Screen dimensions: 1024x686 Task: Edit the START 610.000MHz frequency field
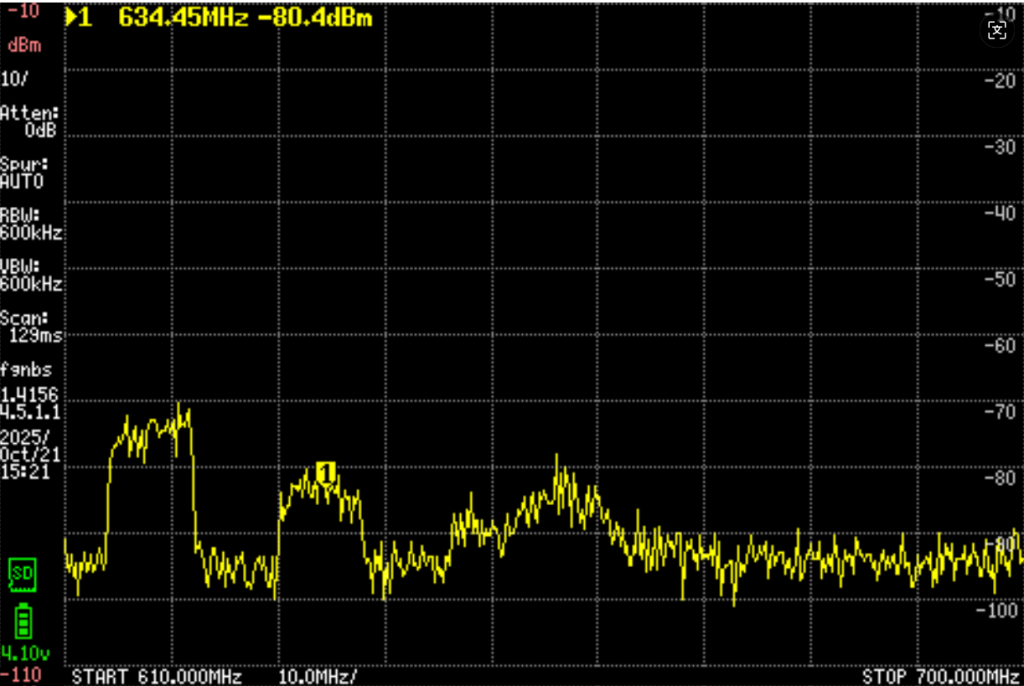156,676
